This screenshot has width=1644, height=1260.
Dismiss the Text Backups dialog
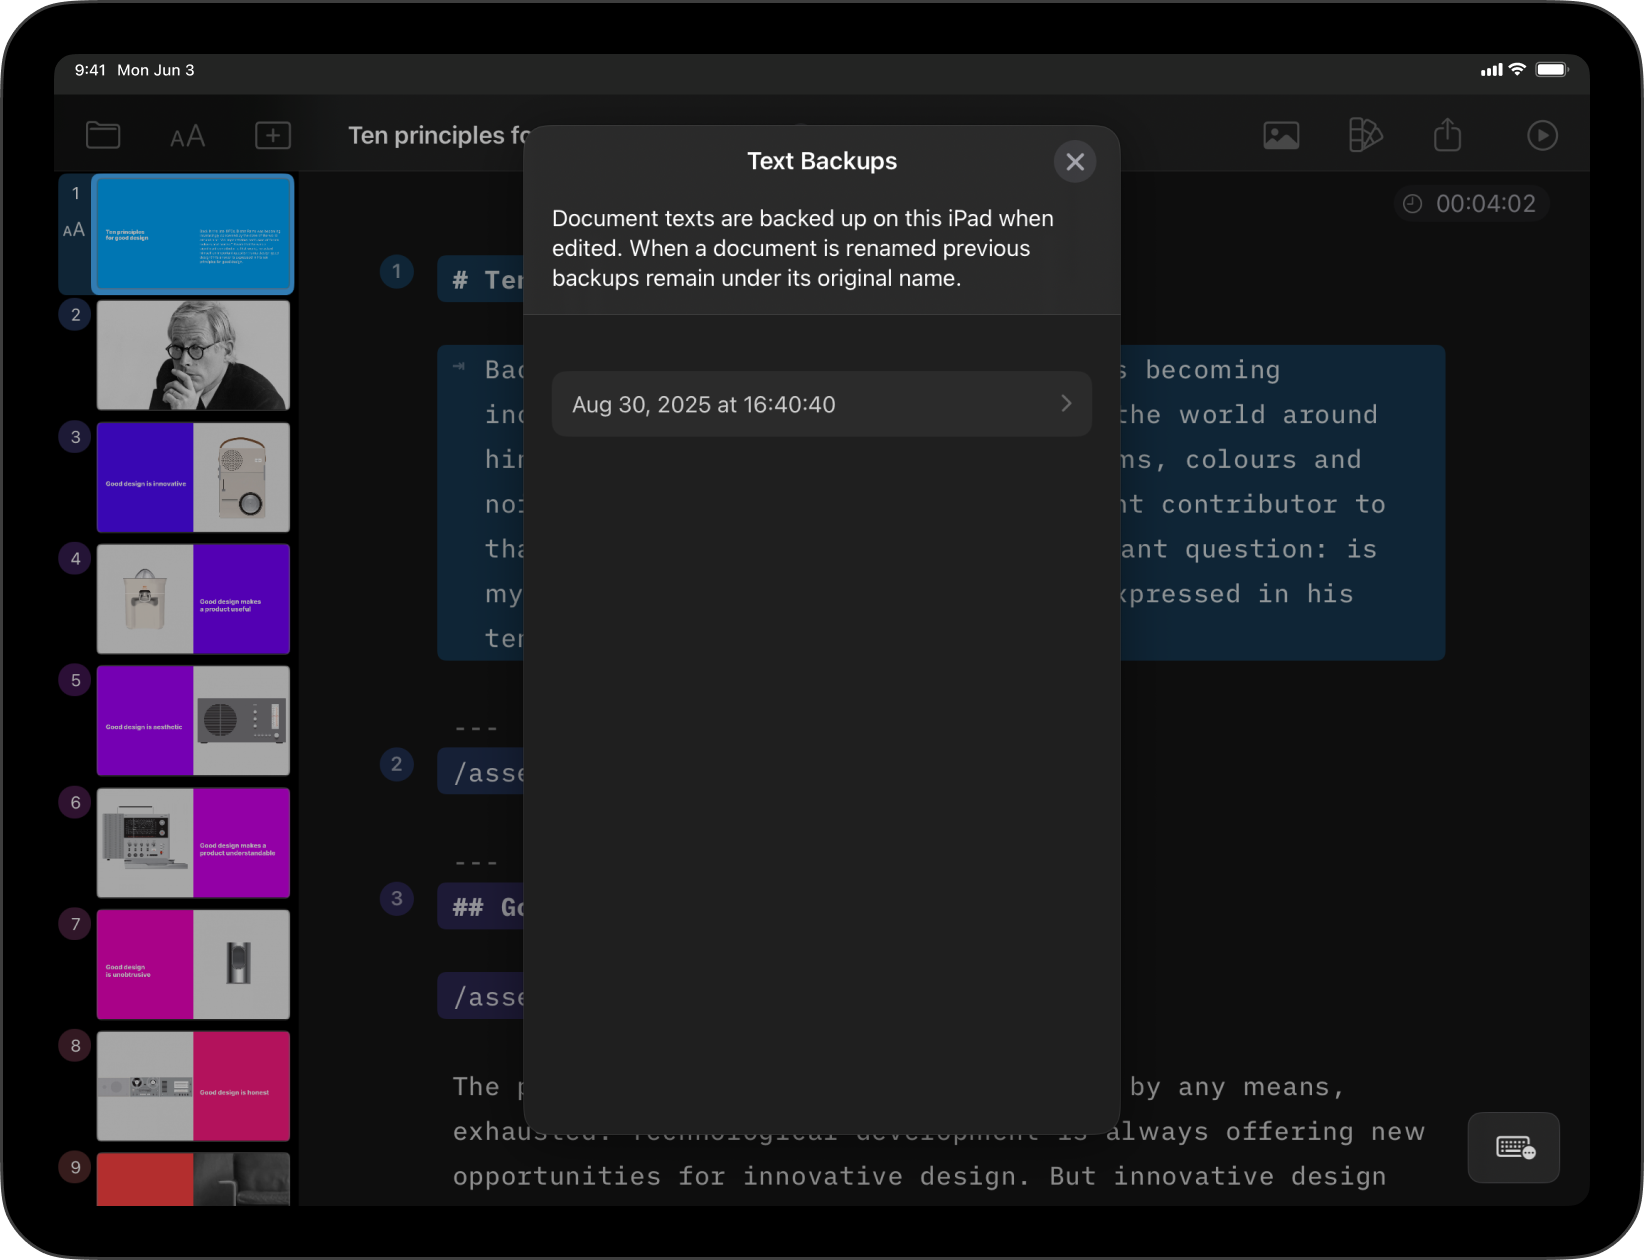[x=1074, y=161]
